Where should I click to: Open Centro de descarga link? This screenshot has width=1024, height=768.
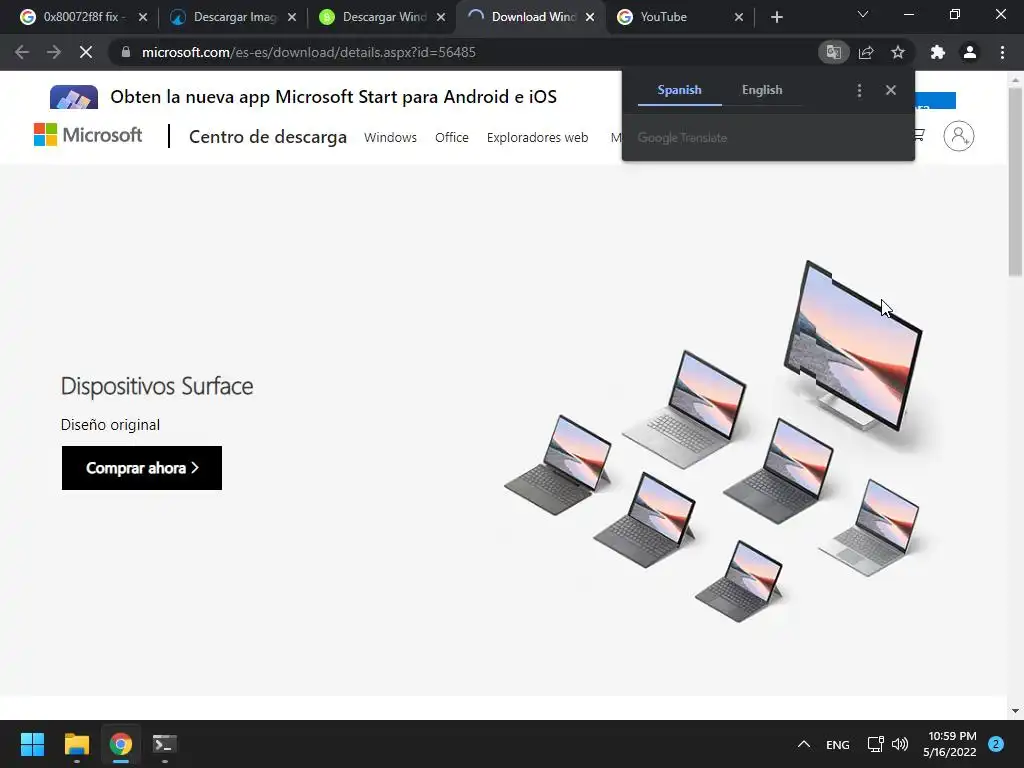[268, 137]
